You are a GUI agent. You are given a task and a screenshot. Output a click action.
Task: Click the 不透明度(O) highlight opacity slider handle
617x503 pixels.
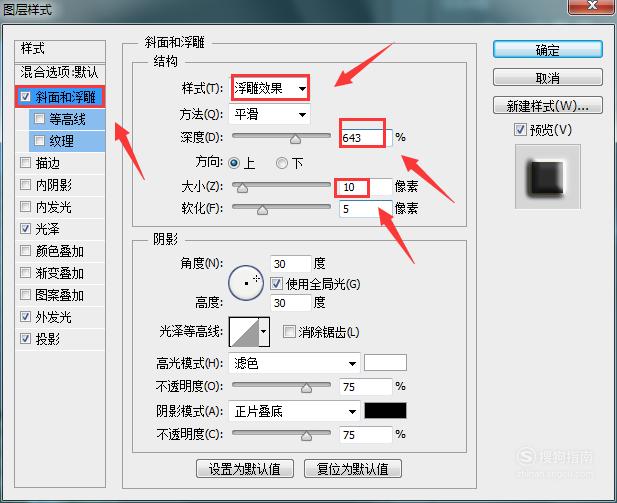pyautogui.click(x=307, y=388)
